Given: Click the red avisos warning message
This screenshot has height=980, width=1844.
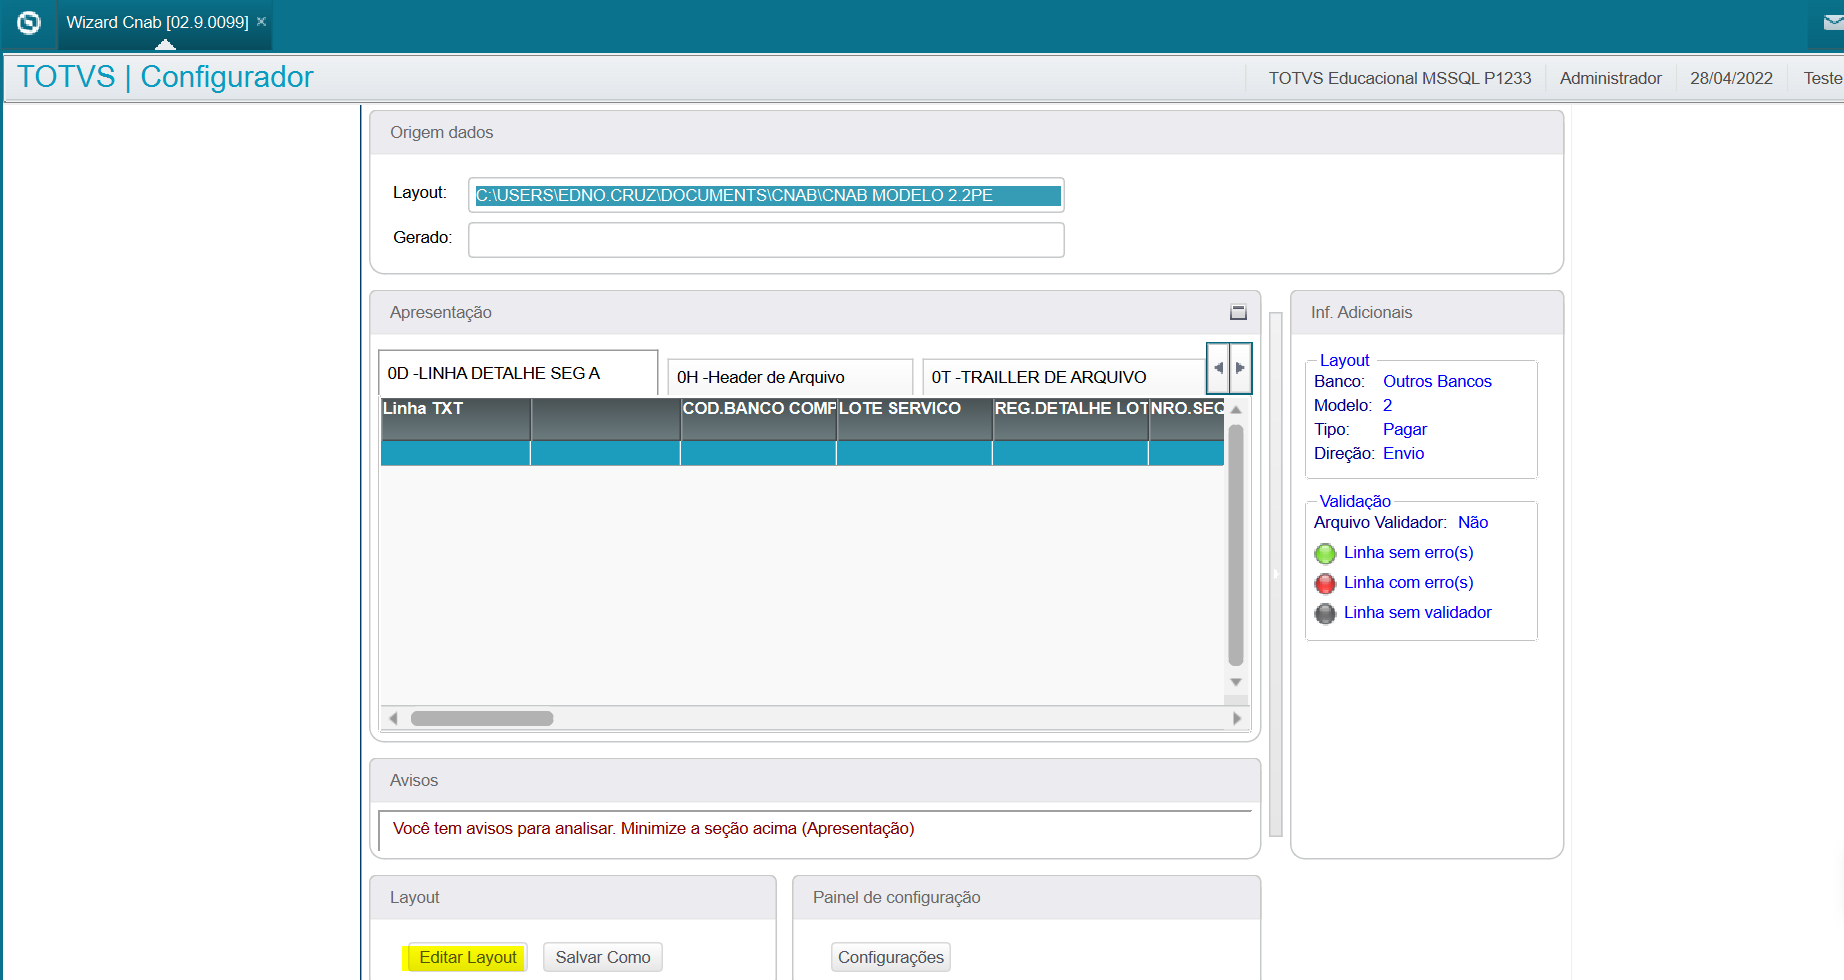Looking at the screenshot, I should tap(654, 828).
